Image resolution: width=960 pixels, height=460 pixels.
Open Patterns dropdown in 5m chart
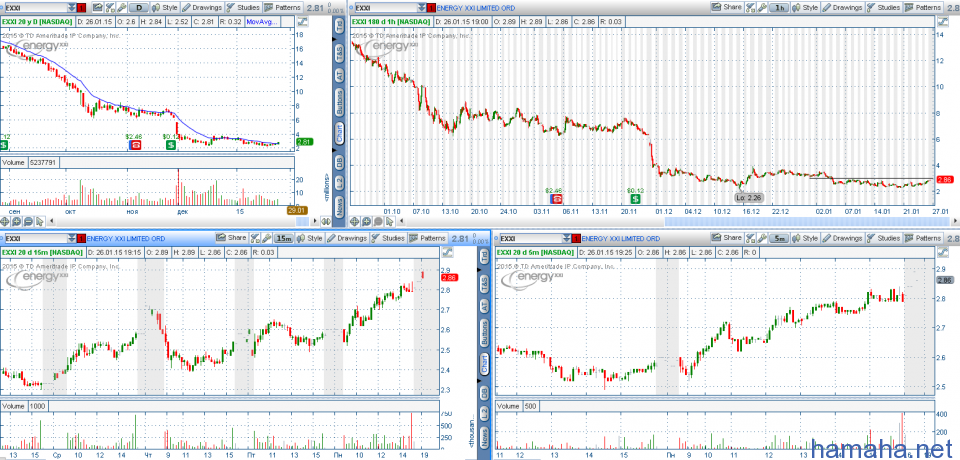pyautogui.click(x=922, y=238)
